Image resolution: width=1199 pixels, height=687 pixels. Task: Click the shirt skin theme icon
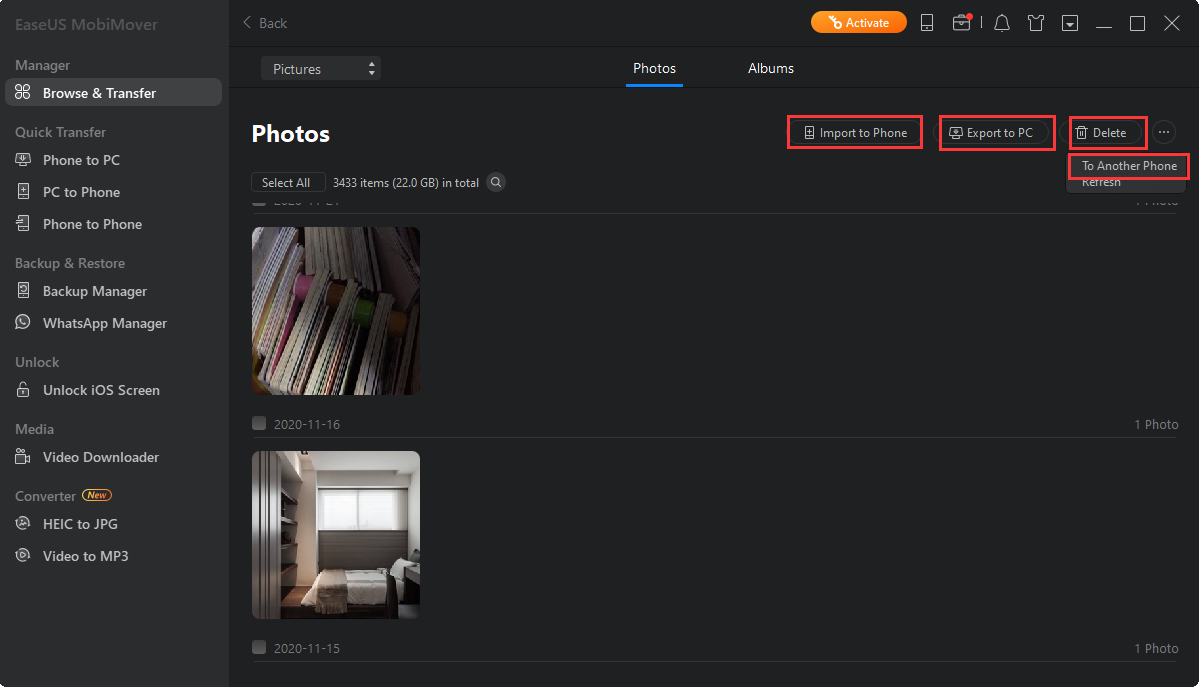pos(1036,23)
